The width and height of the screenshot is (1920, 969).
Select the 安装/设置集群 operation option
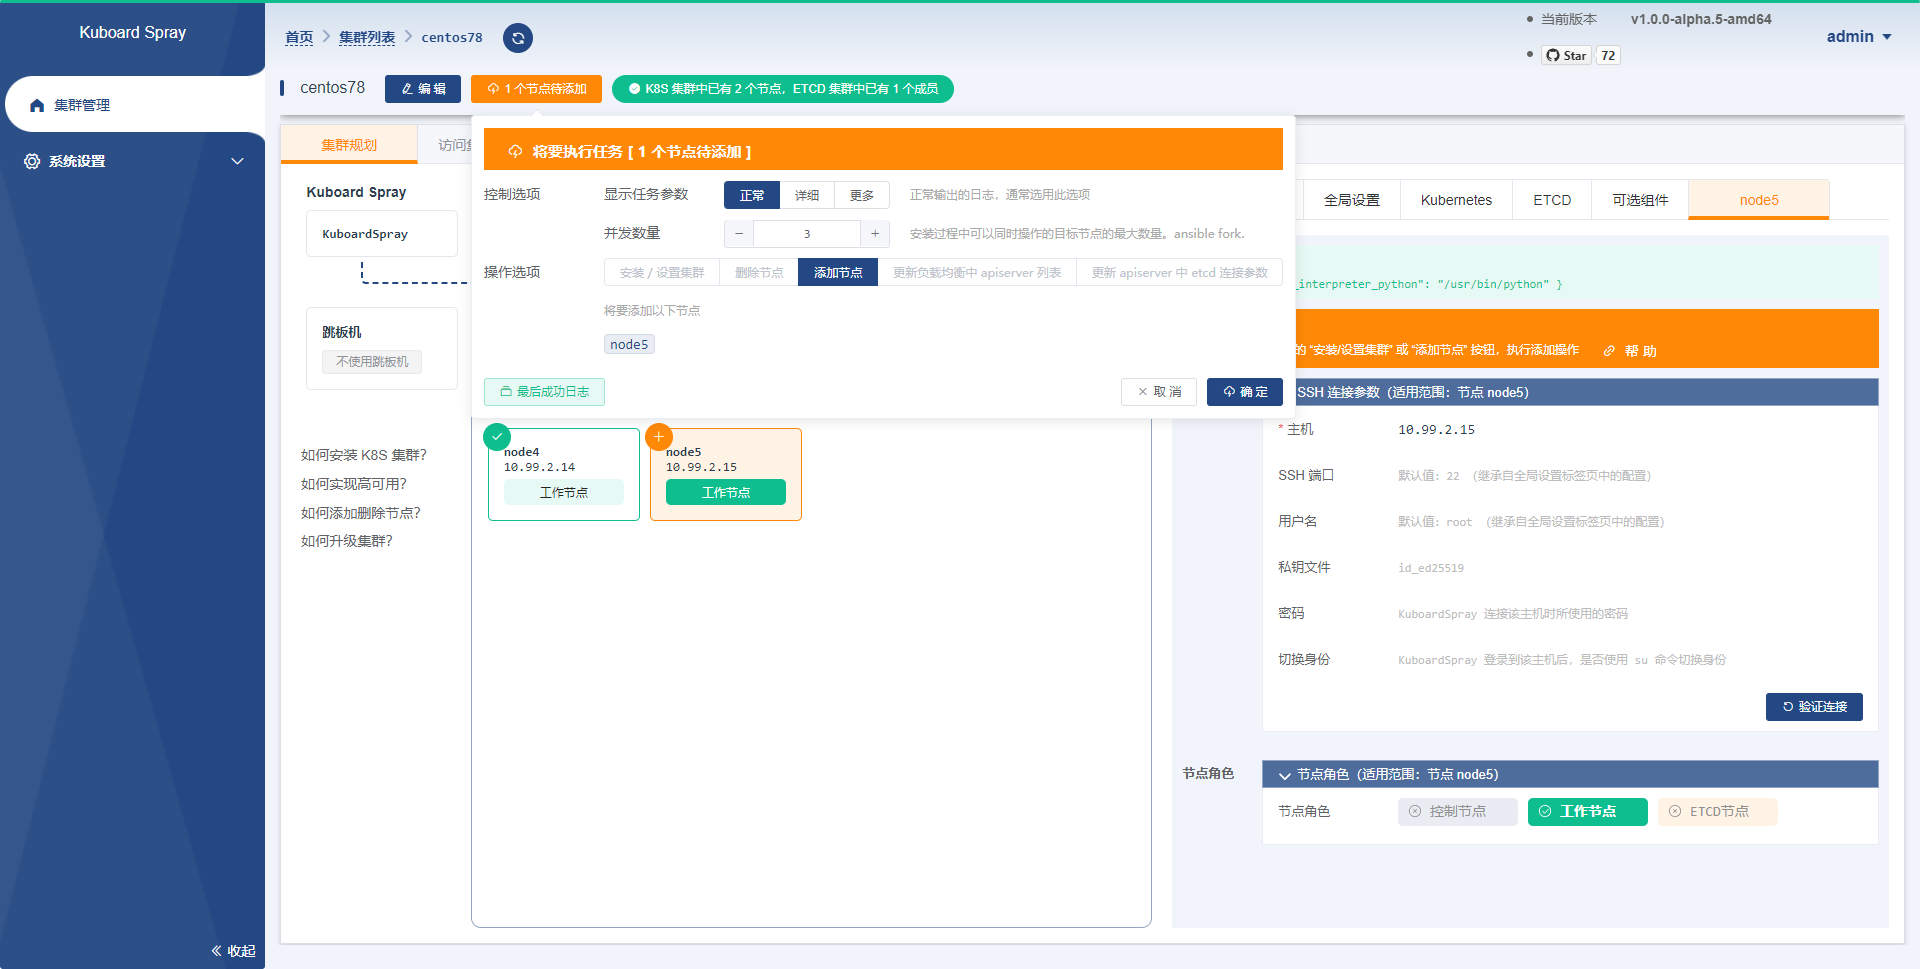coord(662,272)
